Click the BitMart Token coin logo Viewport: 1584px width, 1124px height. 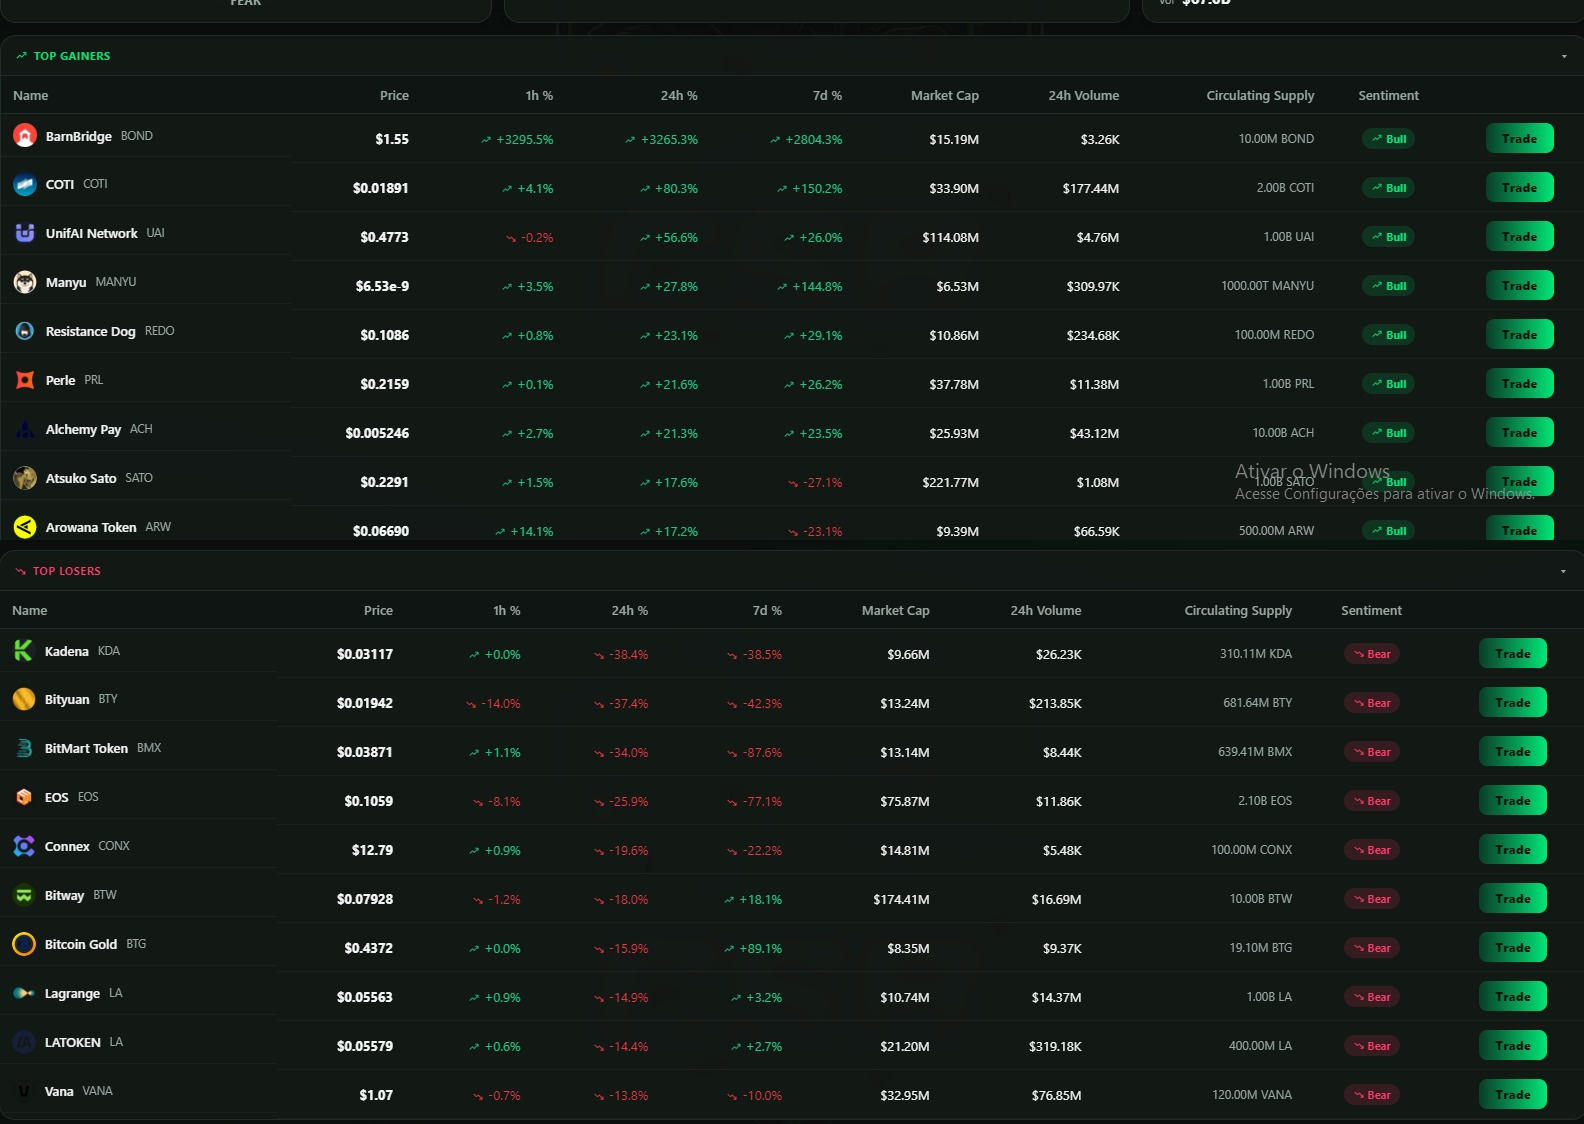[x=24, y=748]
